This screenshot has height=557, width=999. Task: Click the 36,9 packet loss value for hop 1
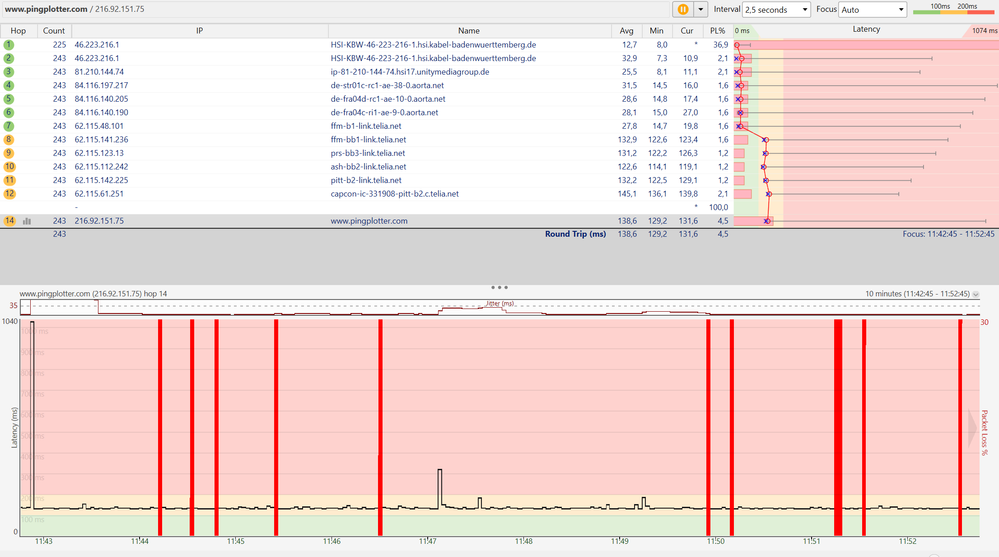click(x=721, y=45)
